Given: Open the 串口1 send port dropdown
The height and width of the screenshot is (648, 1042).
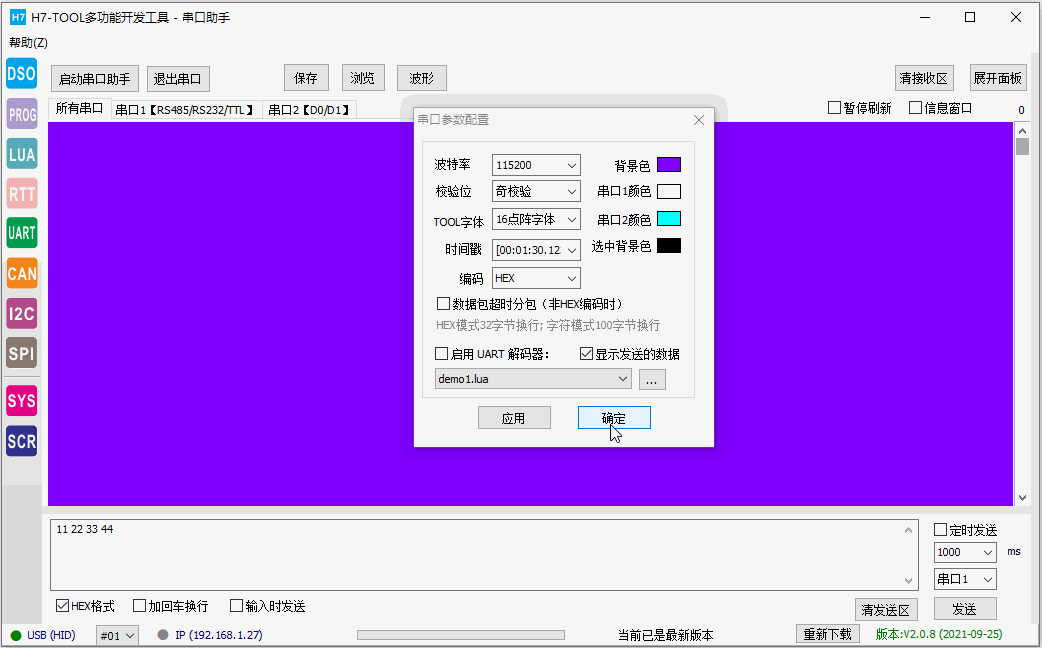Looking at the screenshot, I should pos(965,580).
